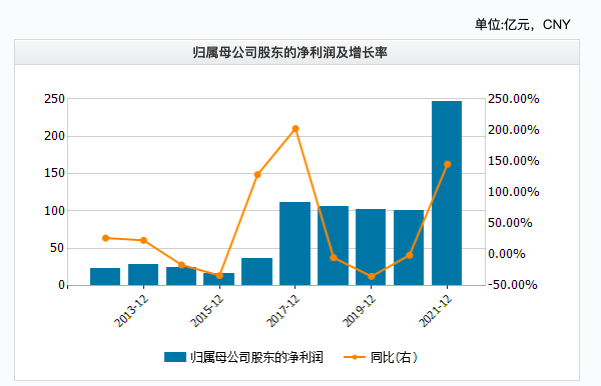
Task: Click the chart title 归属母公司股东的净利润及增长率
Action: tap(290, 53)
